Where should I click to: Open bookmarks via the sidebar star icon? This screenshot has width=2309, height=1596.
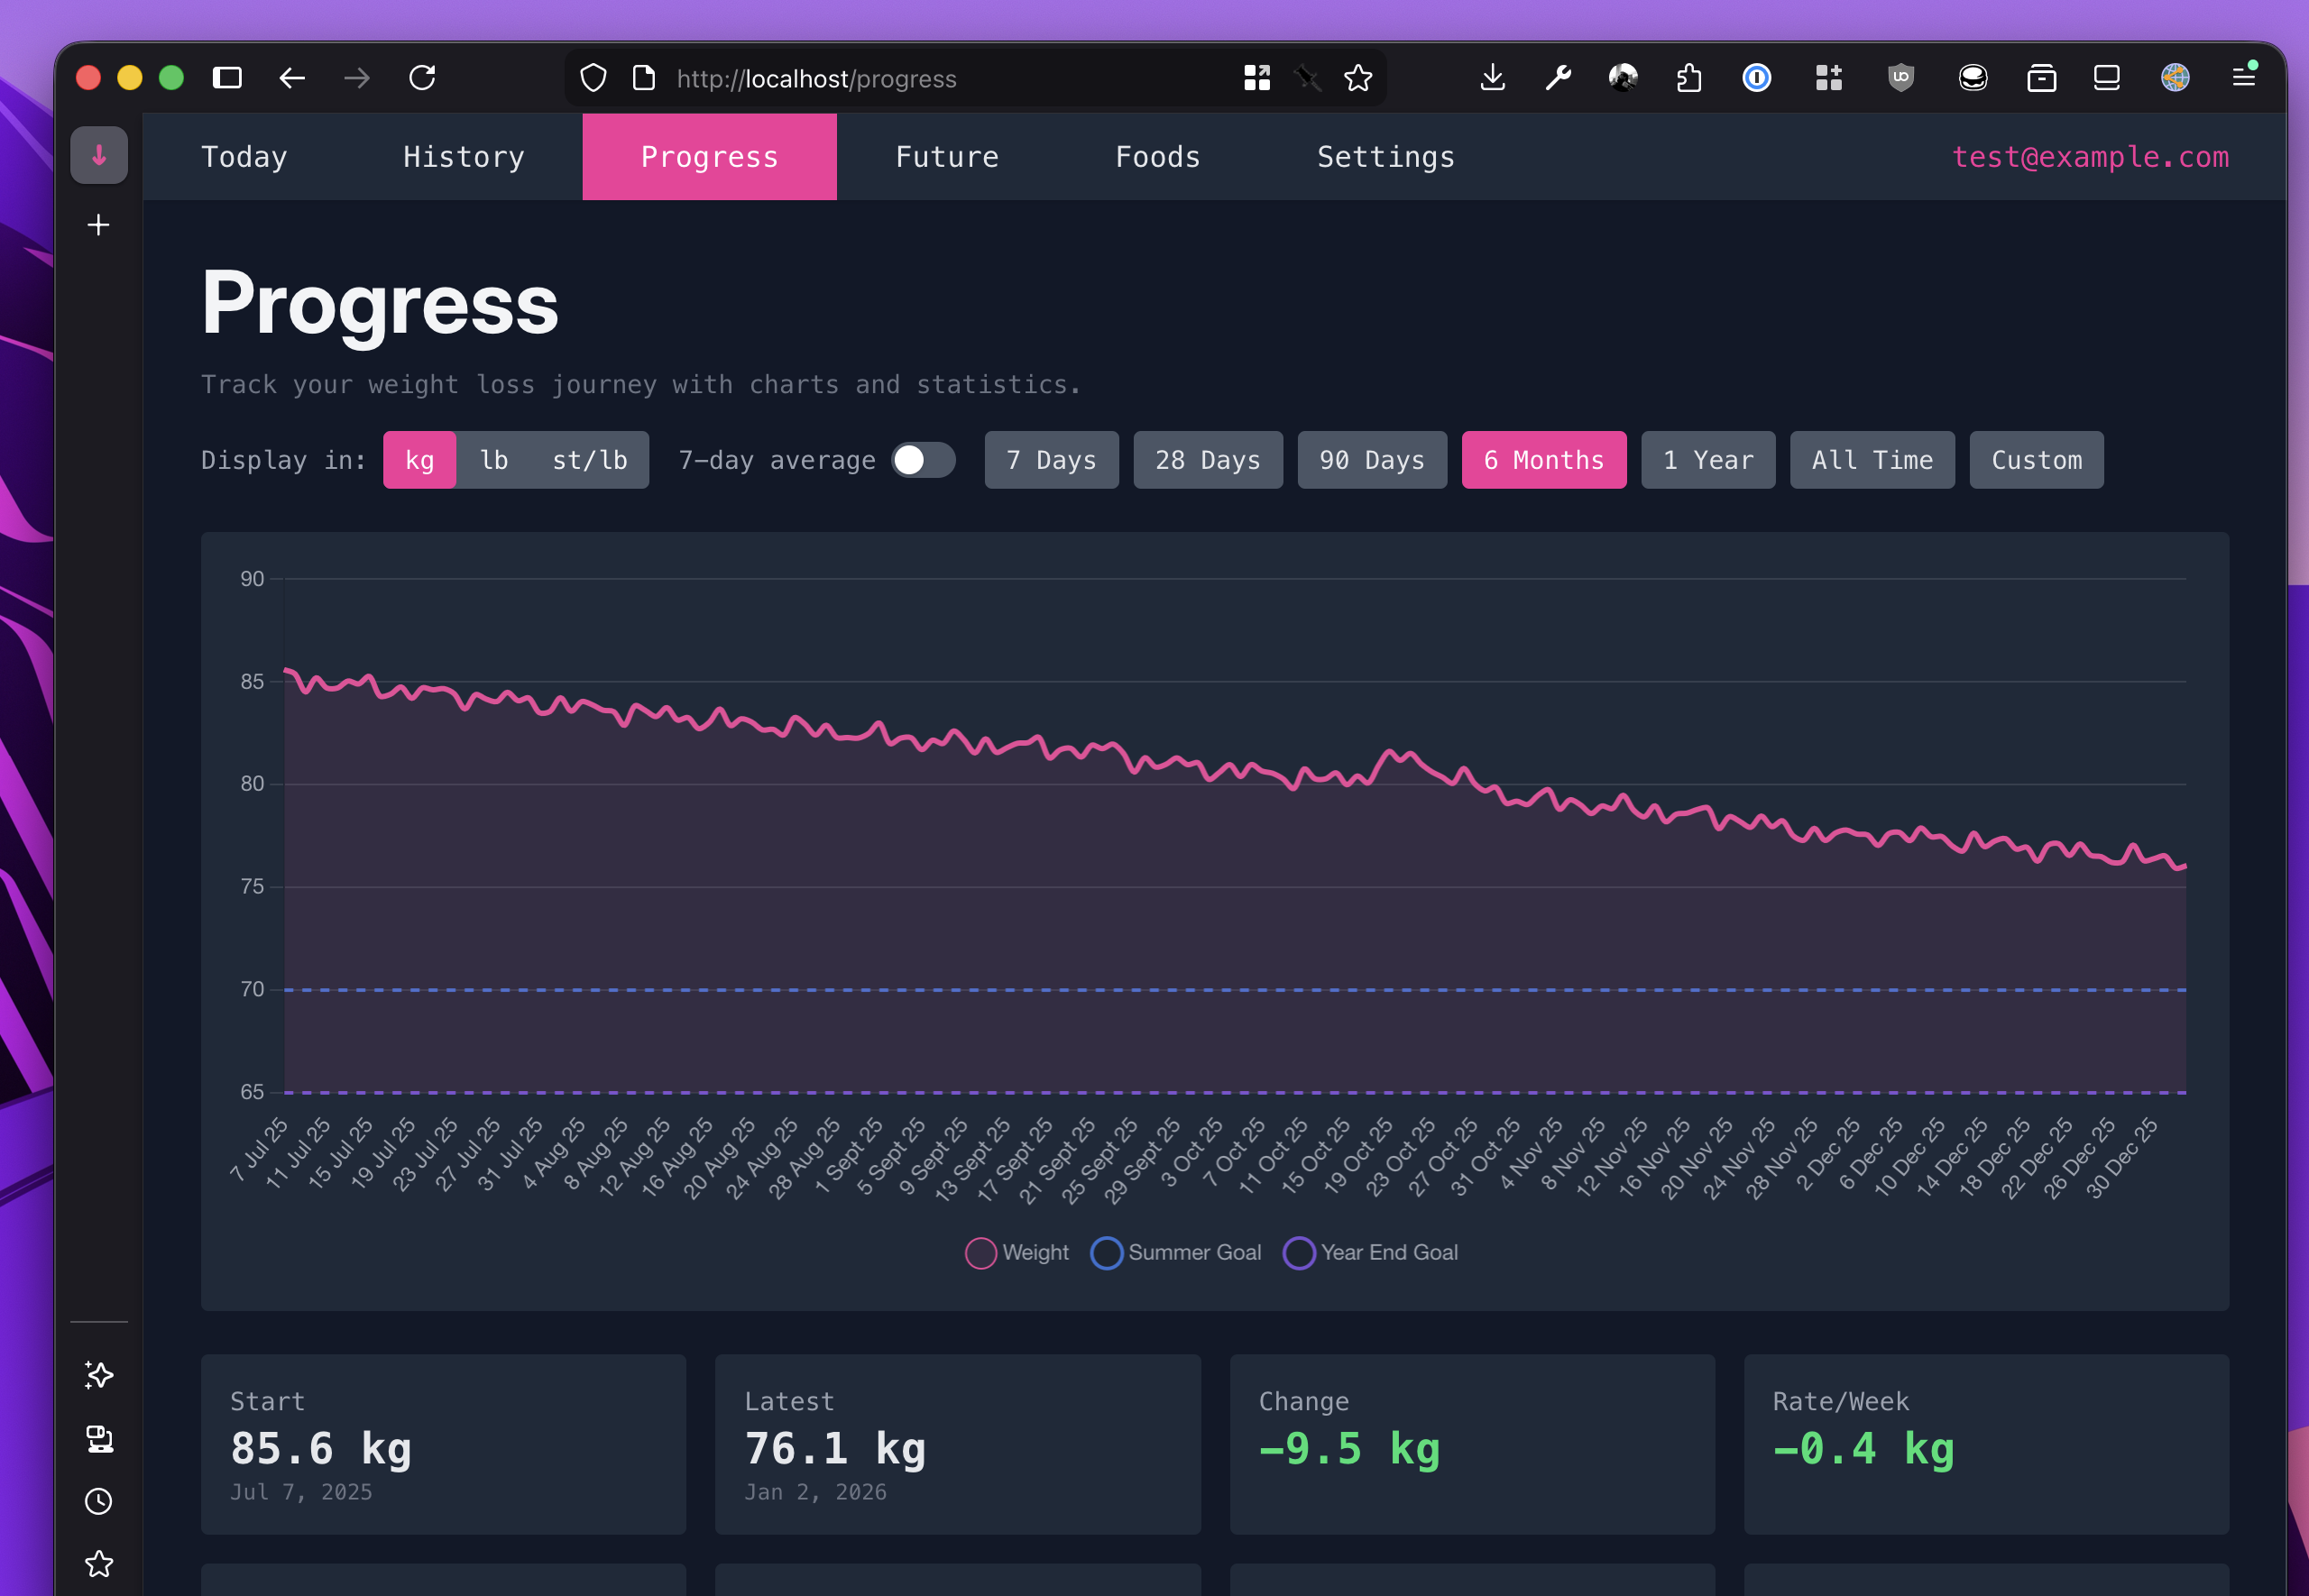click(x=99, y=1564)
